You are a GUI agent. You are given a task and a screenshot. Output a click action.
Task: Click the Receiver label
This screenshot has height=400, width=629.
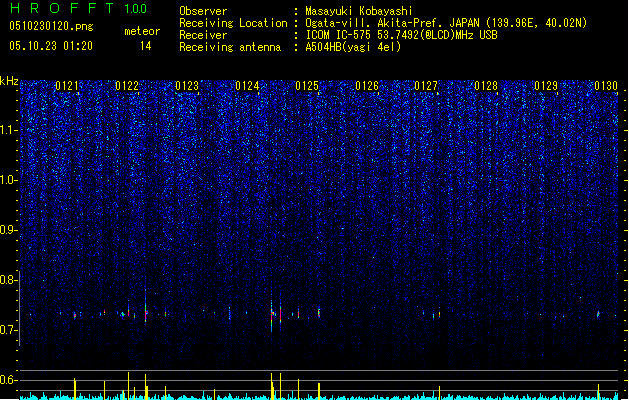[x=203, y=35]
